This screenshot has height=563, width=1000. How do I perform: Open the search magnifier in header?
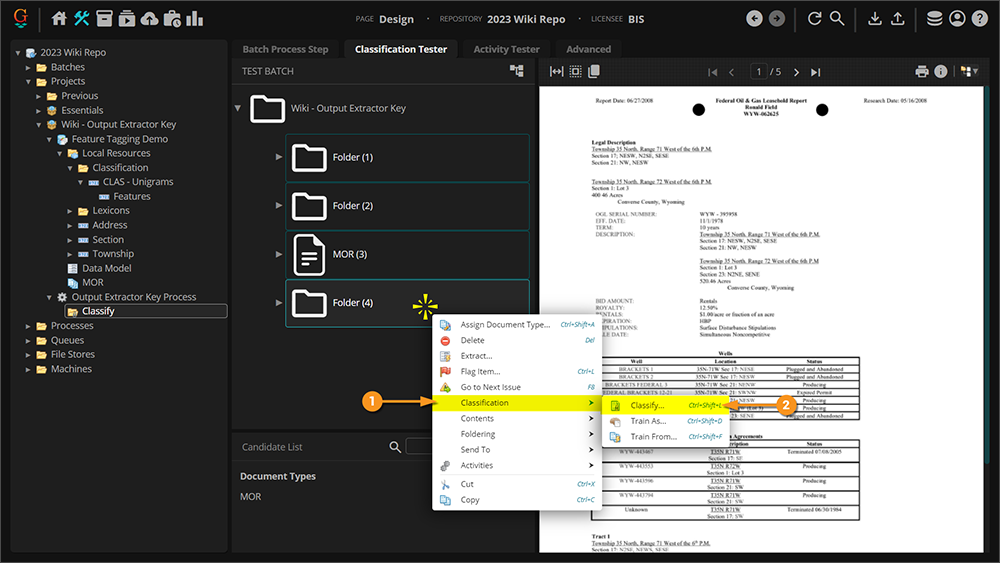[x=837, y=19]
